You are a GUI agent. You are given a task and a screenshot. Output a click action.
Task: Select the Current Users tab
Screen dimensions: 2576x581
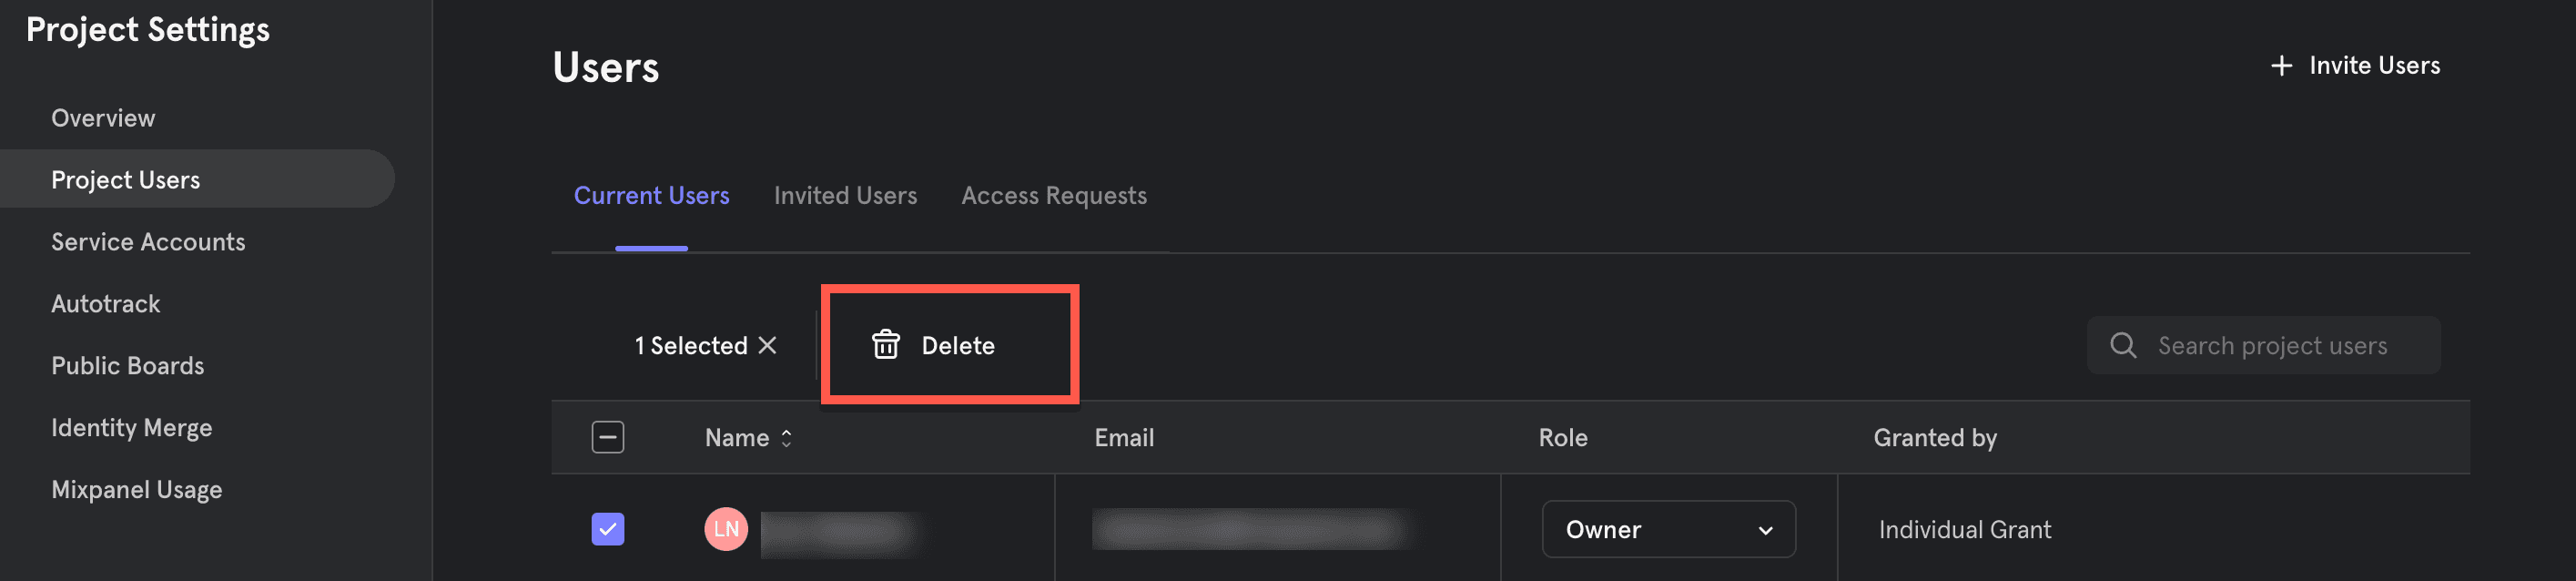651,196
